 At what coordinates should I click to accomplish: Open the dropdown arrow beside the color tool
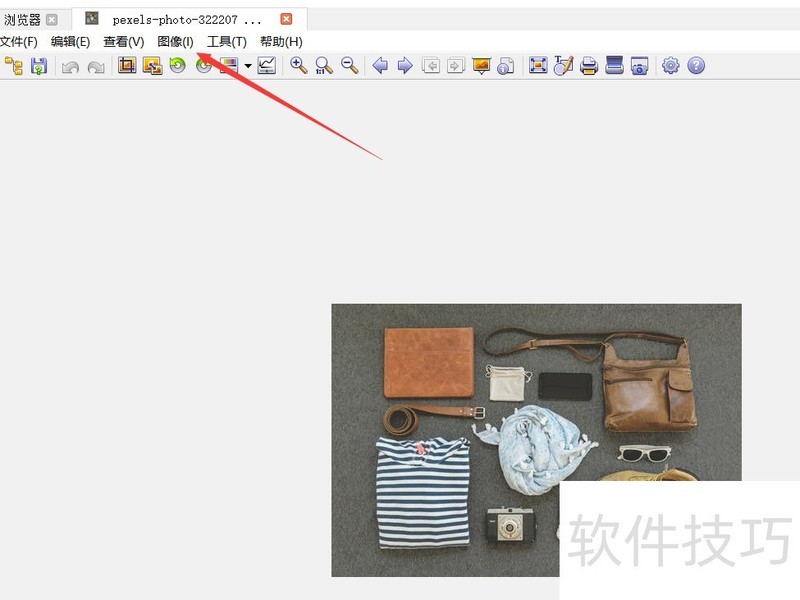[246, 66]
